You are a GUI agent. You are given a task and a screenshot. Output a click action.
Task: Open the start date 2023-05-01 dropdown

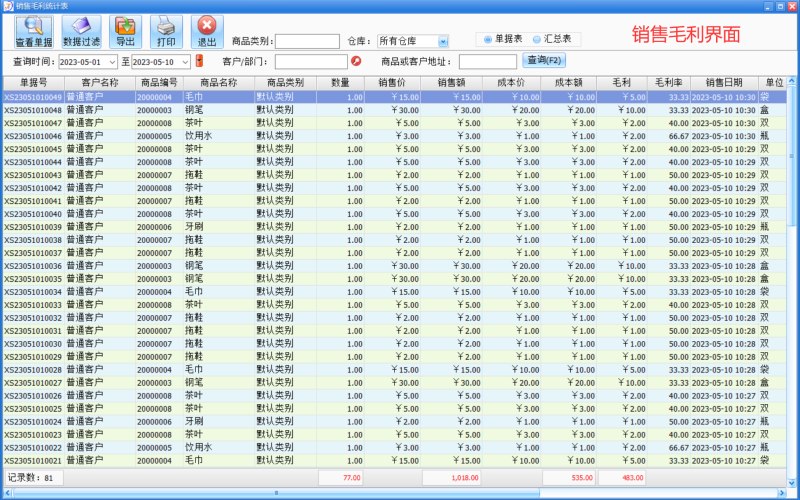(x=113, y=62)
